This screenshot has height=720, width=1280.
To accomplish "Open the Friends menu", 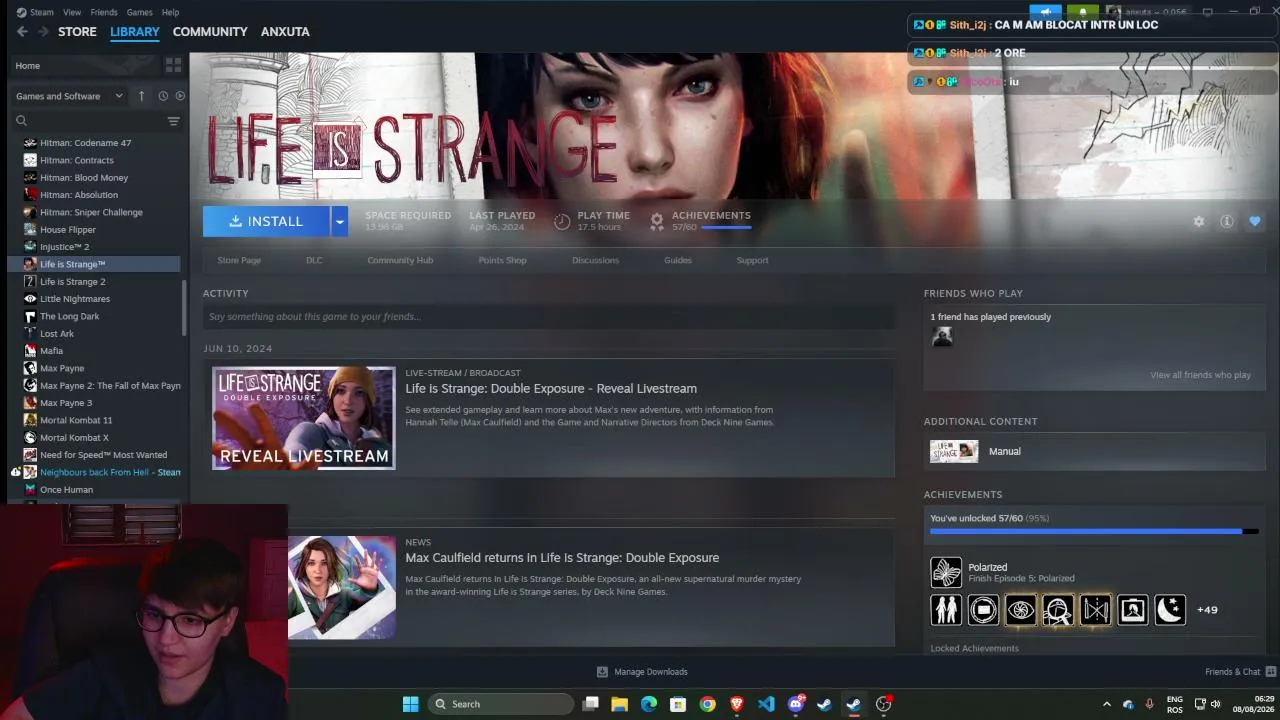I will 104,12.
